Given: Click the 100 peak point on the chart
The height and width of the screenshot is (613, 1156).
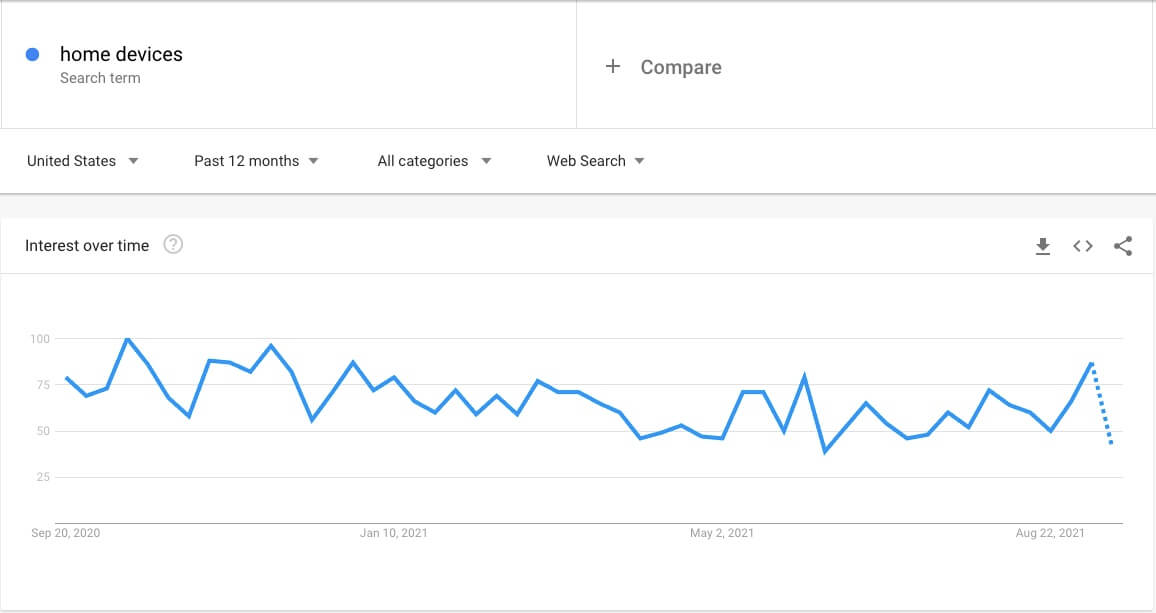Looking at the screenshot, I should coord(127,340).
